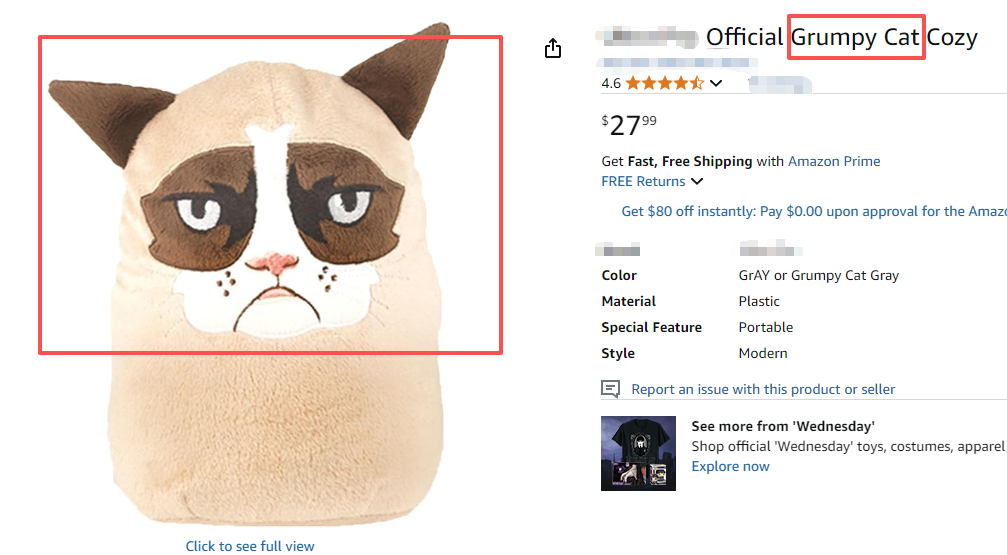Viewport: 1007px width, 555px height.
Task: Click the 'See more from Wednesday' heading
Action: (783, 426)
